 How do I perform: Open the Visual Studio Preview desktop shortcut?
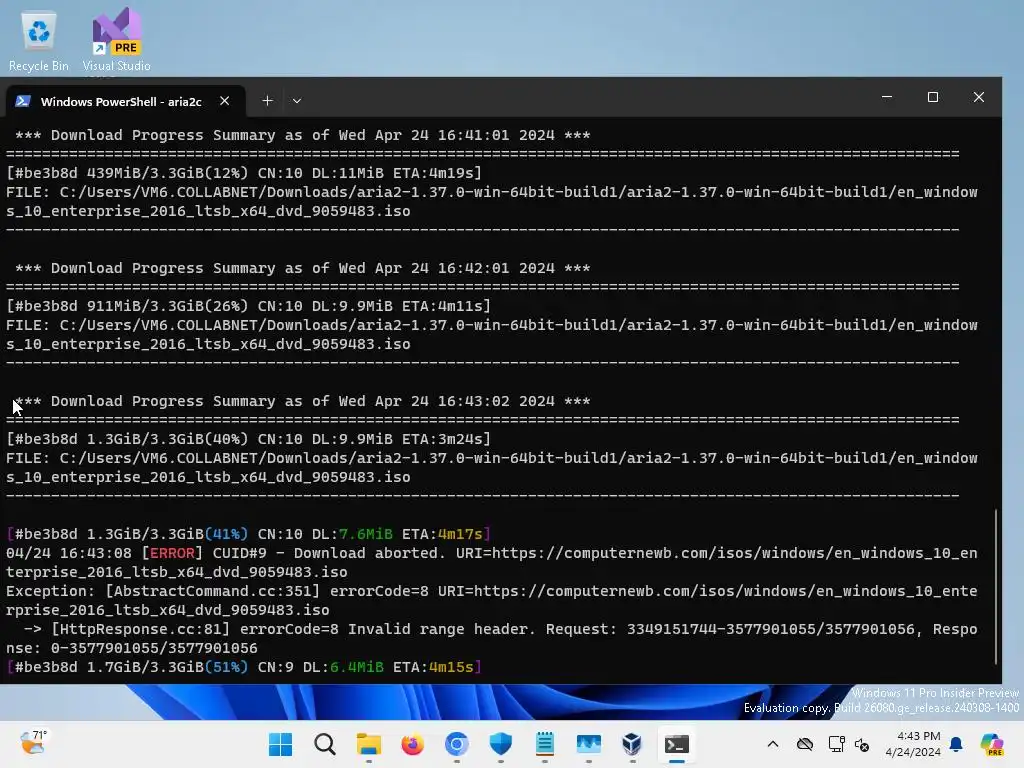[x=116, y=41]
